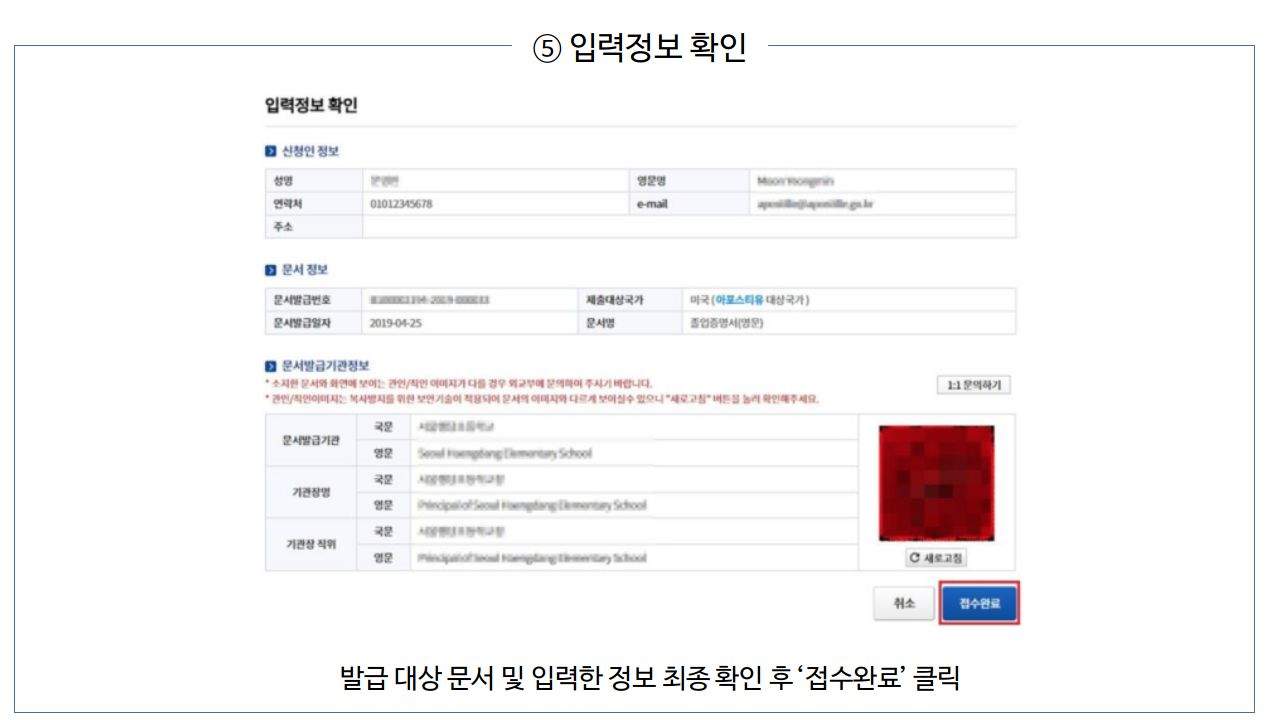Click the 문서발급기관 row header
Image resolution: width=1280 pixels, height=720 pixels.
coord(311,440)
